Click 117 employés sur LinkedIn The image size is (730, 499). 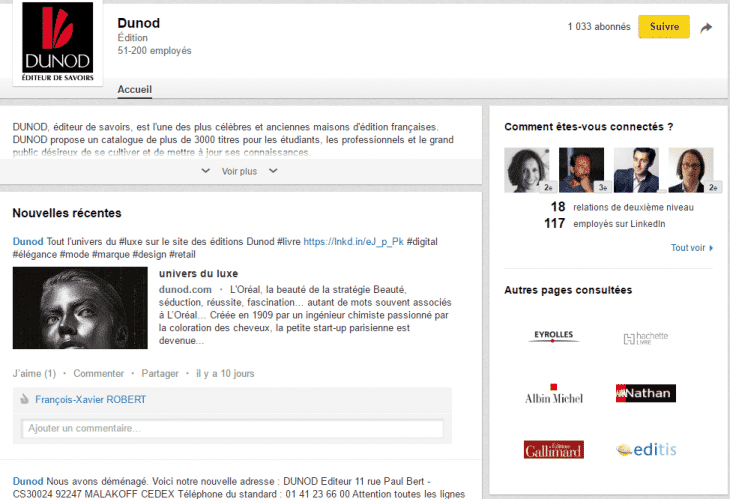(605, 224)
